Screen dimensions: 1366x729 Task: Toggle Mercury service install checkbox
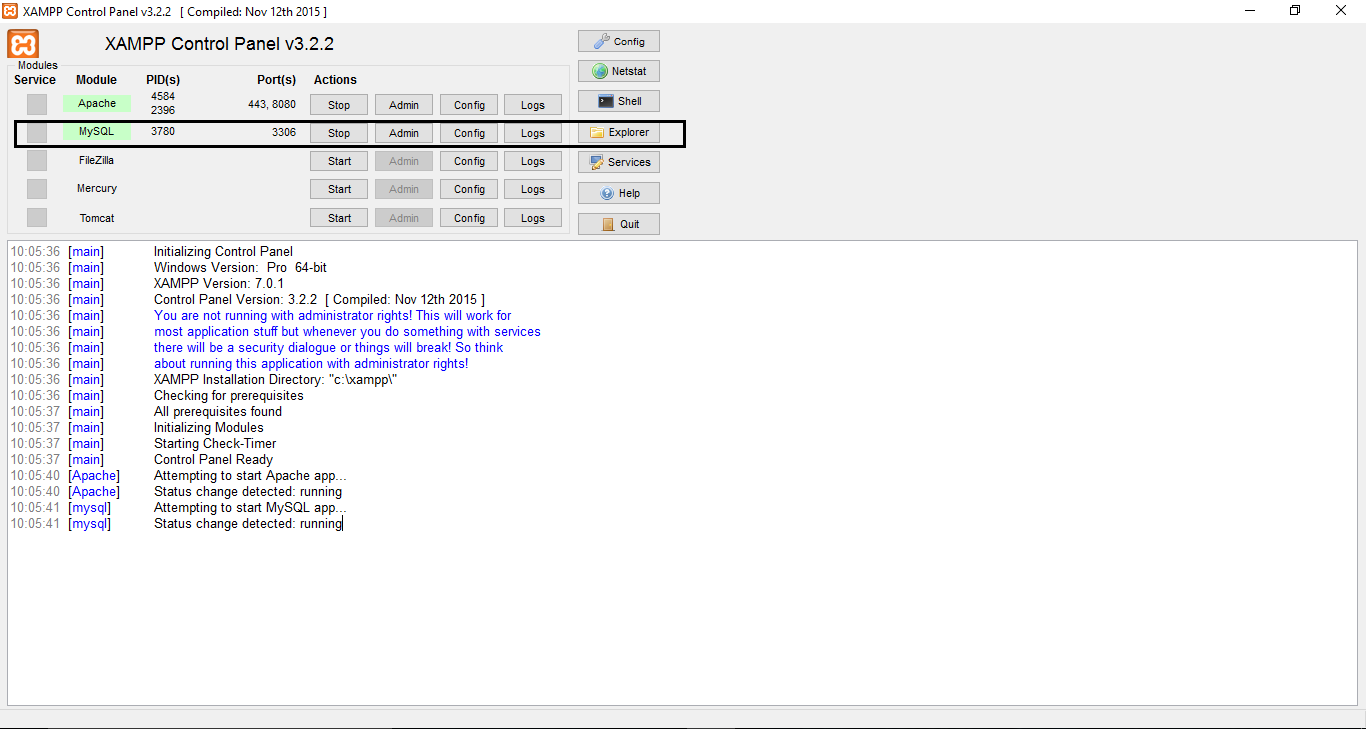point(37,189)
